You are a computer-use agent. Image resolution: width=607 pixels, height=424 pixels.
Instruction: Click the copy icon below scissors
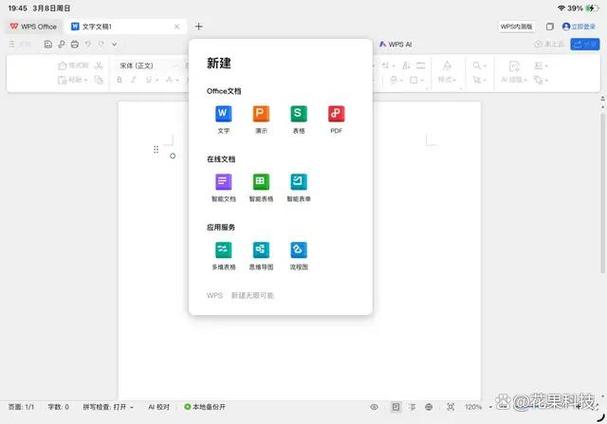click(99, 80)
